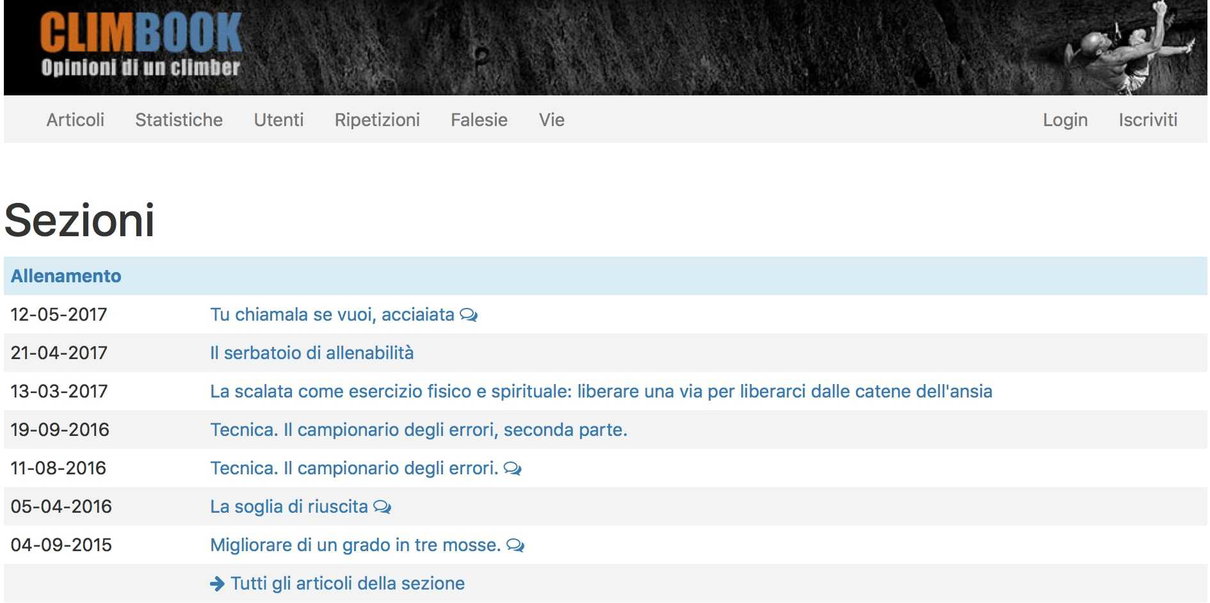Go to Statistiche in the navigation bar
Image resolution: width=1210 pixels, height=603 pixels.
coord(179,120)
